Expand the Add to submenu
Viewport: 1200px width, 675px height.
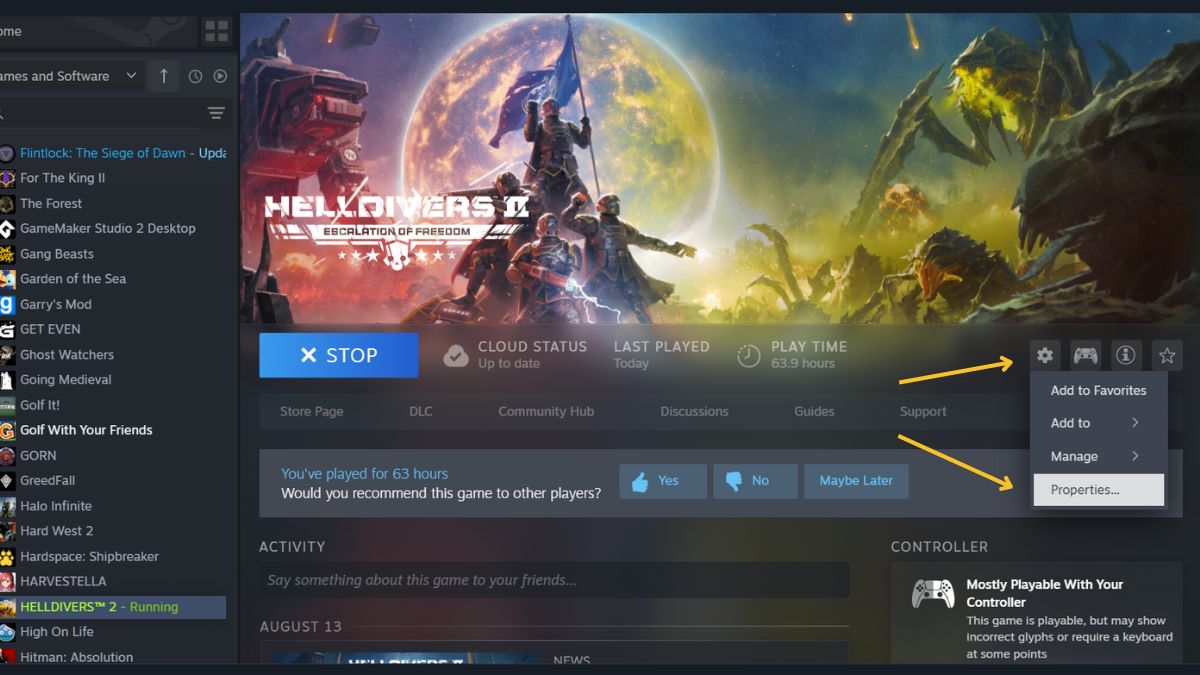click(x=1098, y=423)
